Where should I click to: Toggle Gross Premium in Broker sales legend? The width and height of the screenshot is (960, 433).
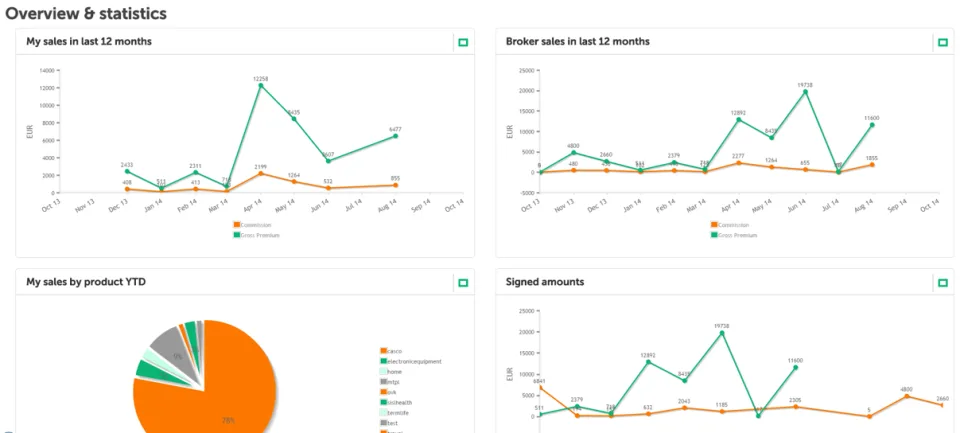pyautogui.click(x=734, y=235)
